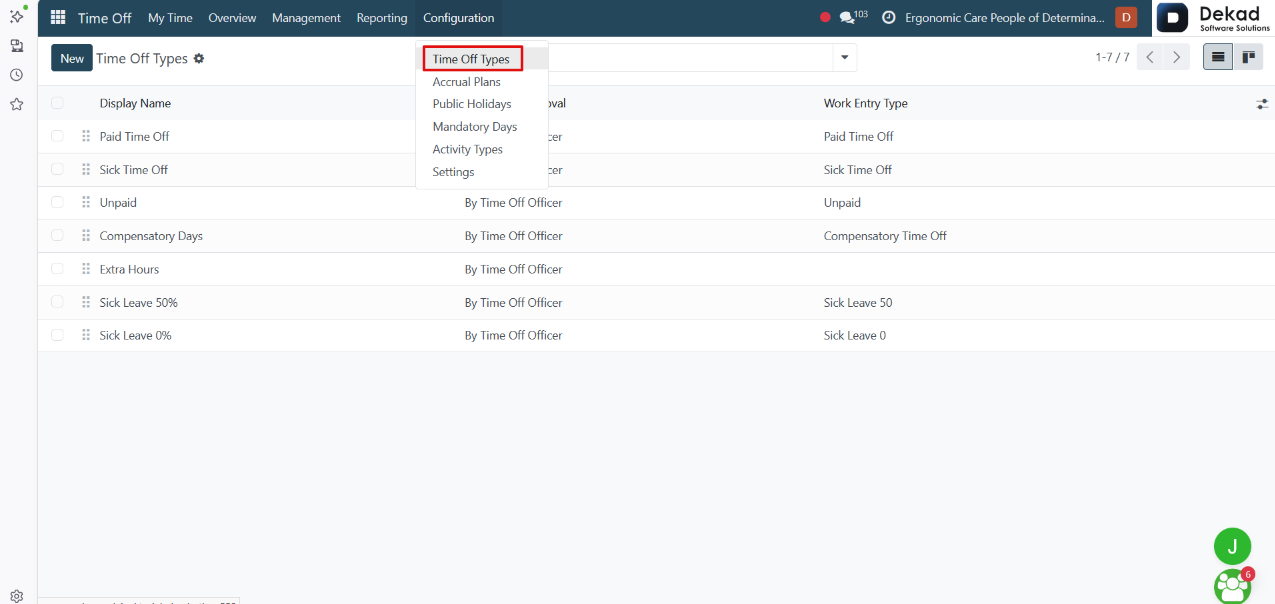Tick the Extra Hours row checkbox
Viewport: 1275px width, 604px height.
click(57, 269)
